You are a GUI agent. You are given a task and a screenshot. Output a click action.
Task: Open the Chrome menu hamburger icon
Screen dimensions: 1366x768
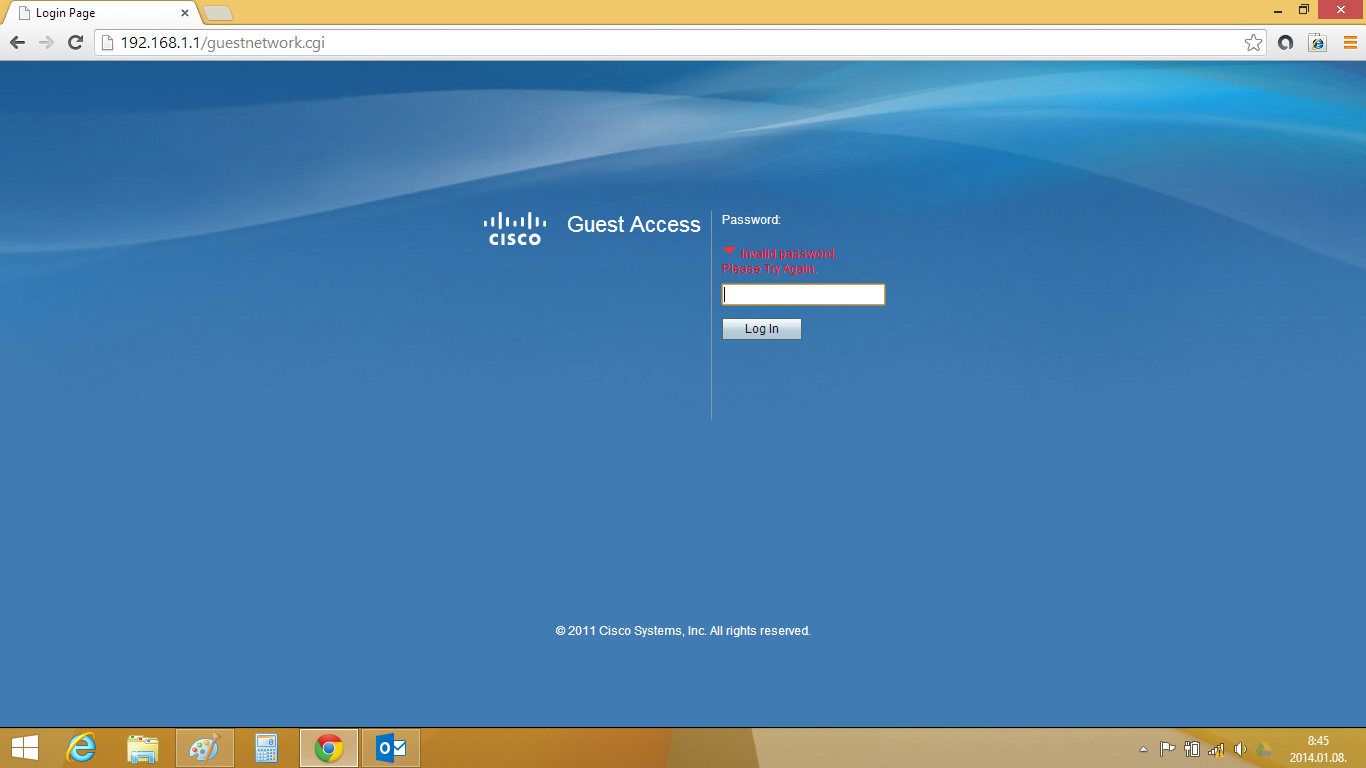pos(1350,42)
